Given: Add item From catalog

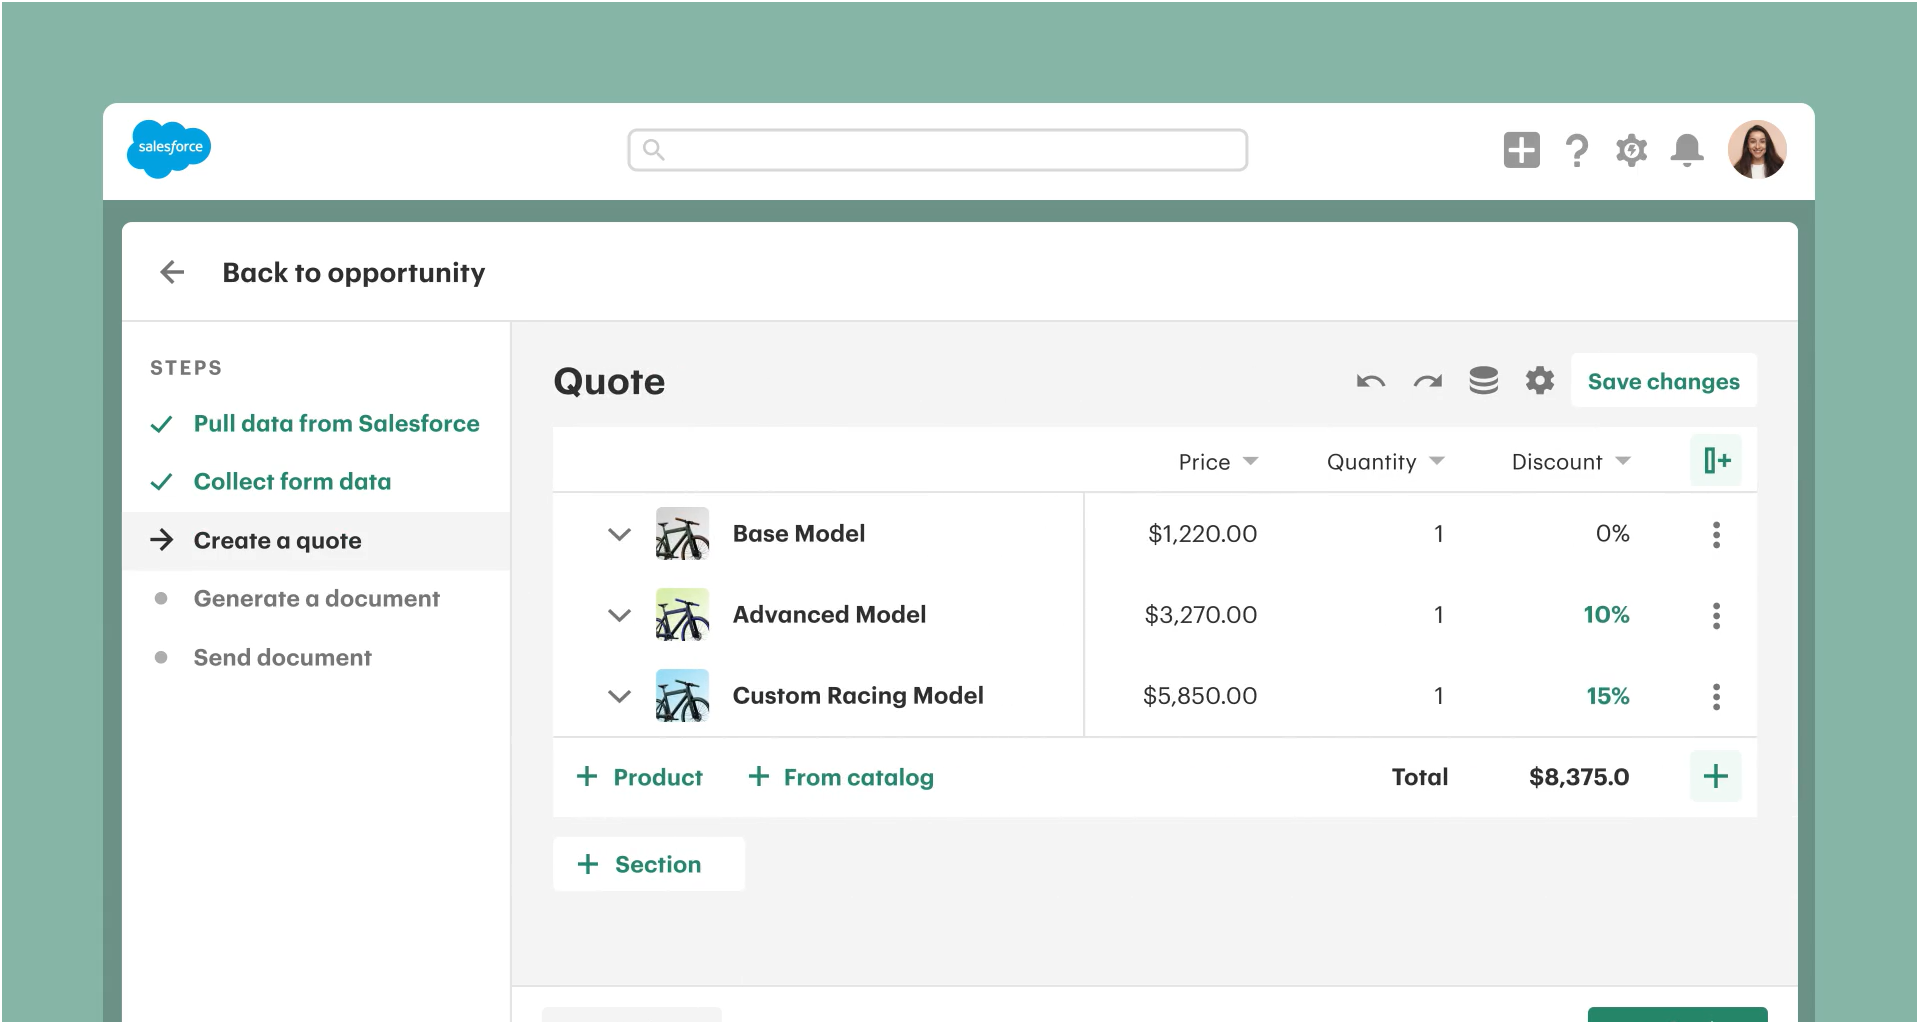Looking at the screenshot, I should pyautogui.click(x=841, y=777).
